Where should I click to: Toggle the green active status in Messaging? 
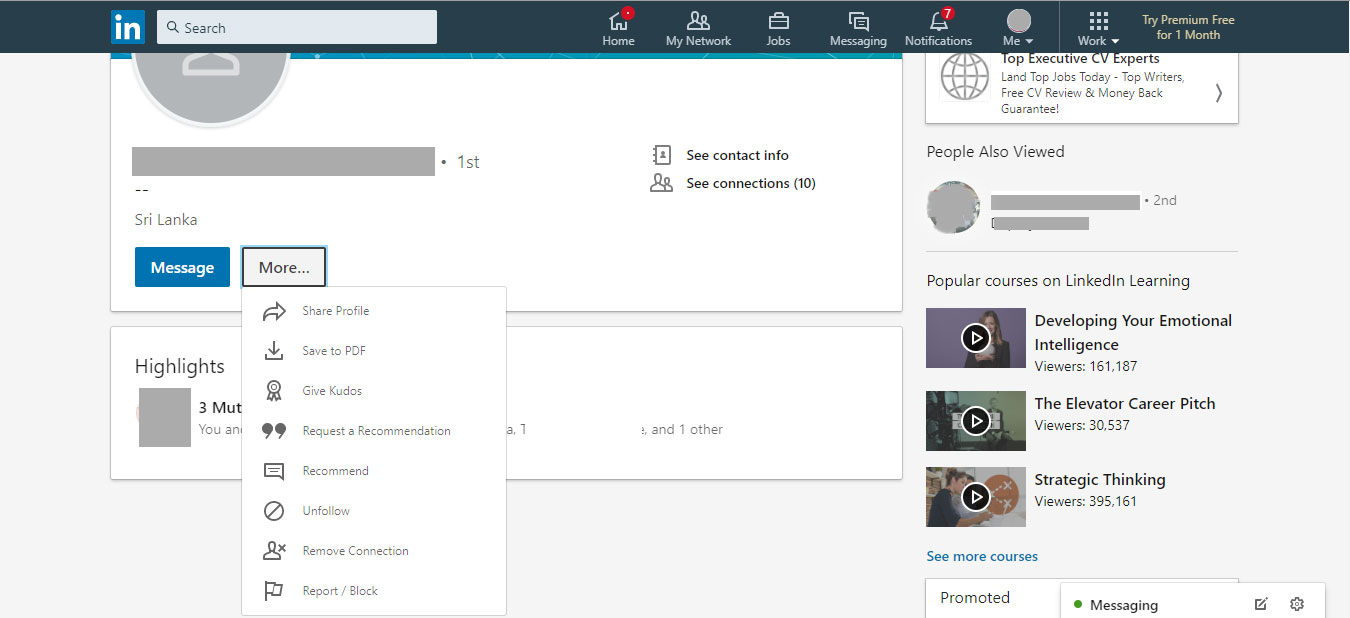pyautogui.click(x=1077, y=605)
